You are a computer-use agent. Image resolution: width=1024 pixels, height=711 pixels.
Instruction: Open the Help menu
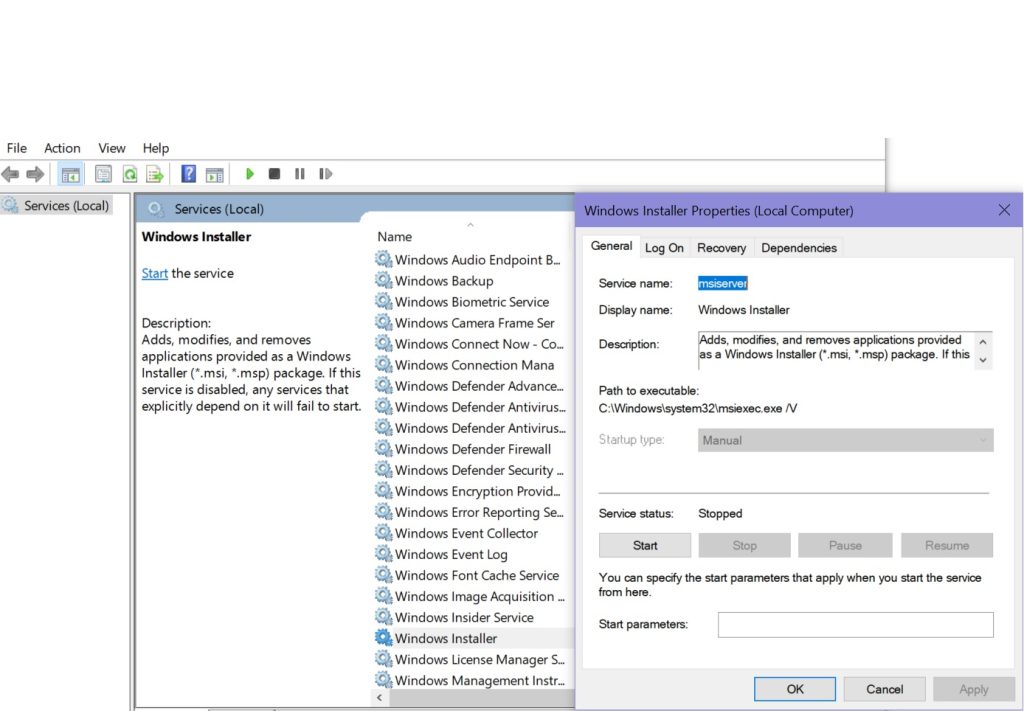(x=155, y=148)
